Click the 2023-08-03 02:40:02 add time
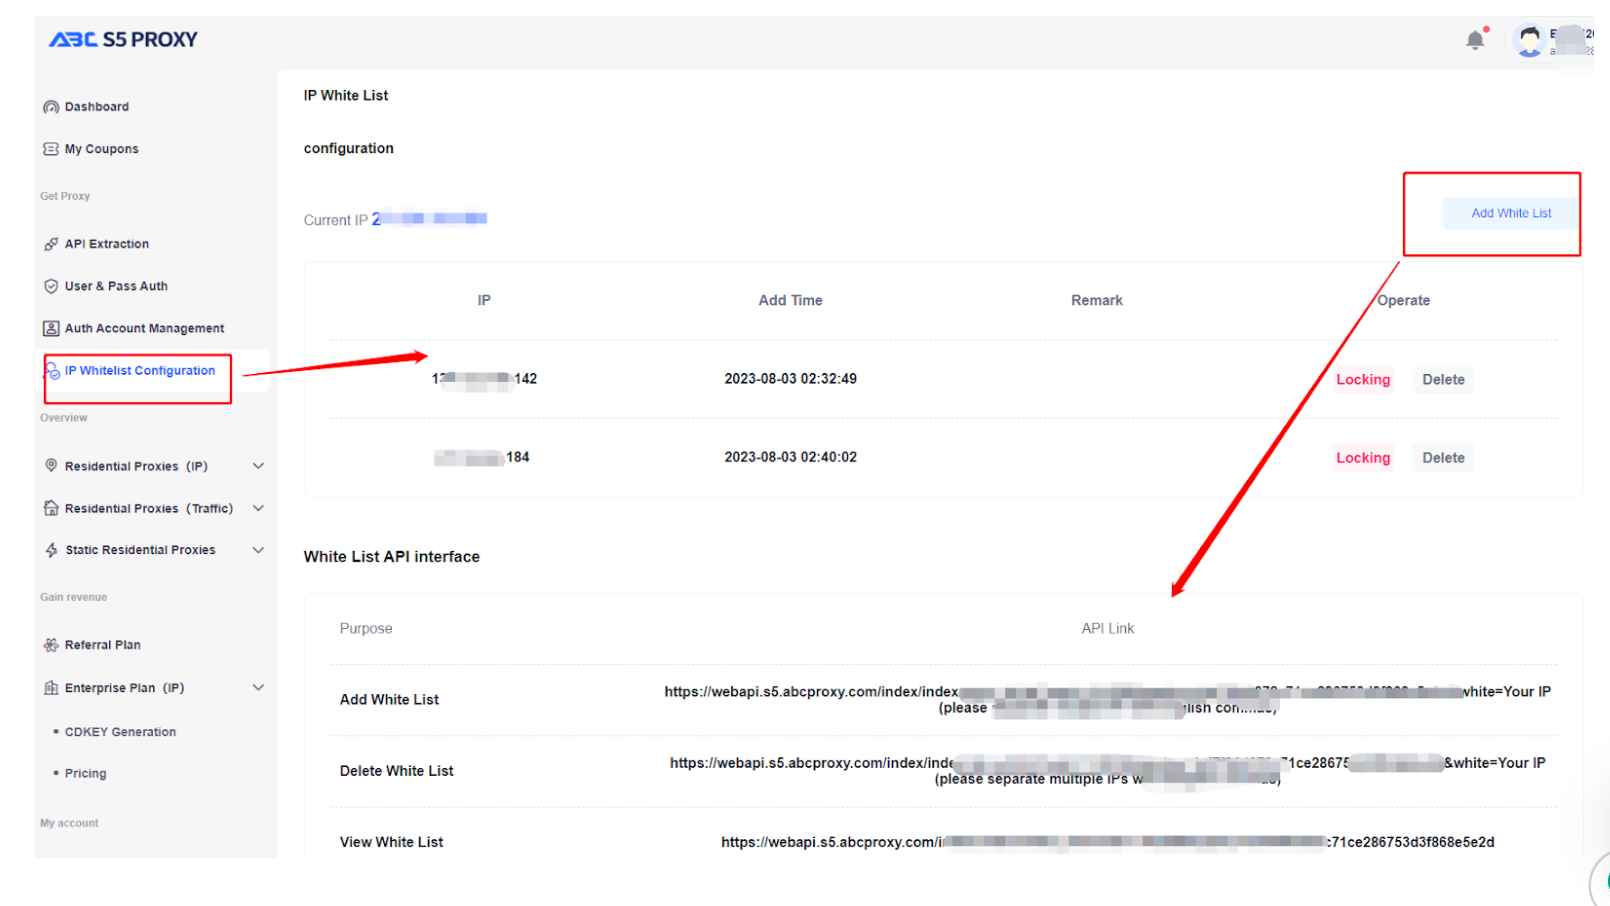 click(x=790, y=457)
